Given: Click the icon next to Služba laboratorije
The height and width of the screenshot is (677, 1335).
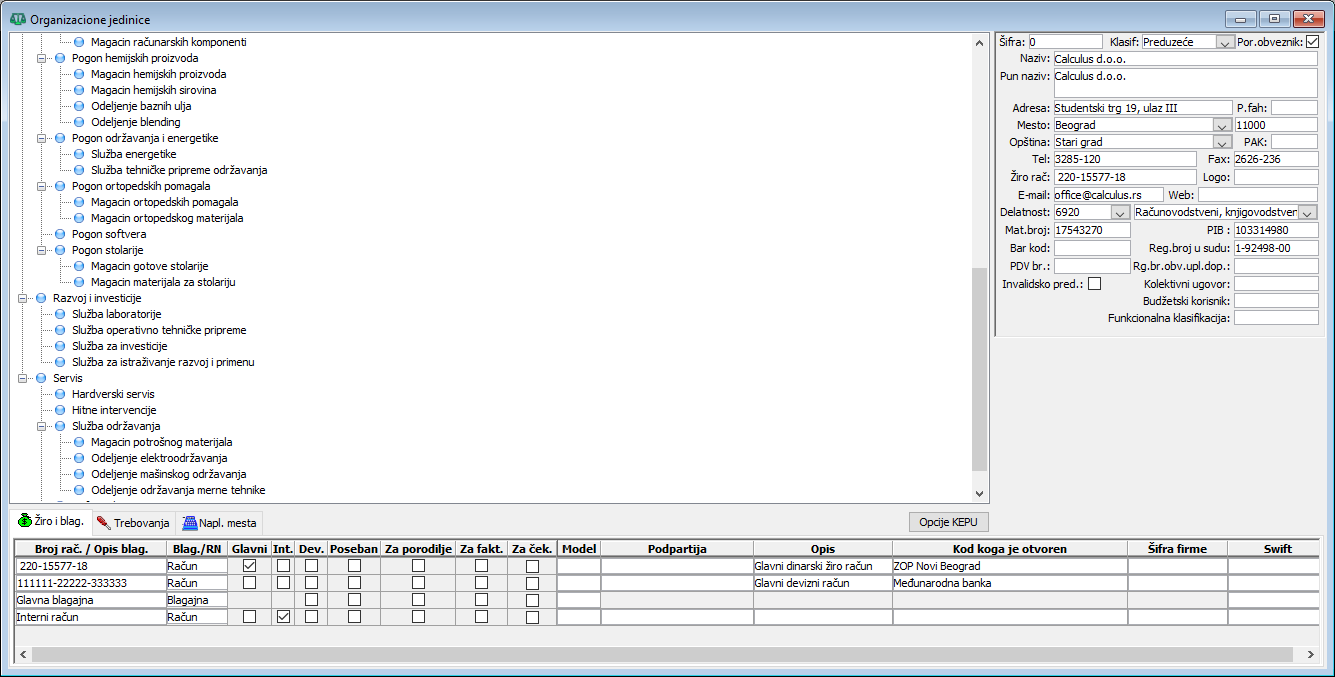Looking at the screenshot, I should pos(60,314).
